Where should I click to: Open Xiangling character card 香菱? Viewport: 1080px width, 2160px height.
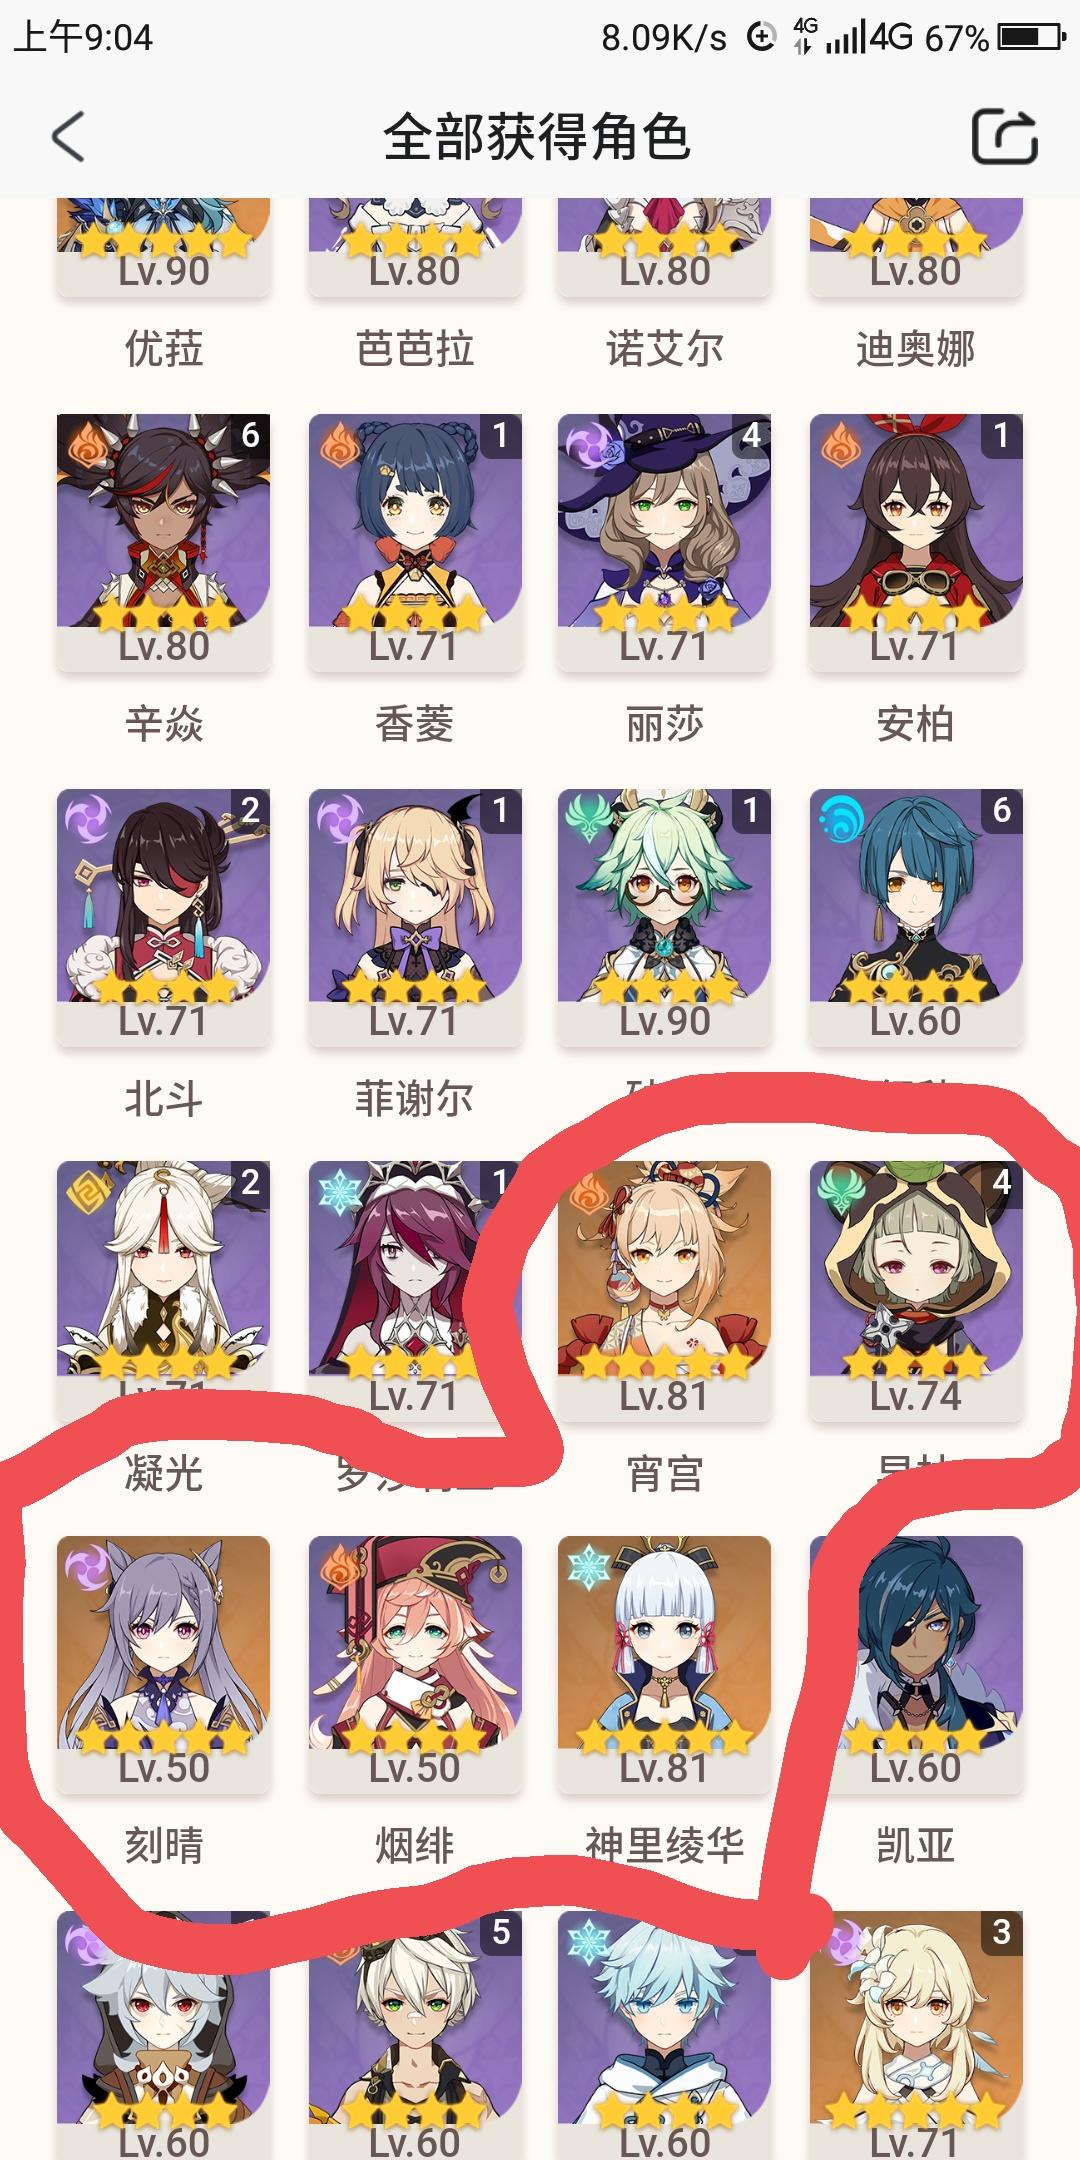click(x=415, y=543)
